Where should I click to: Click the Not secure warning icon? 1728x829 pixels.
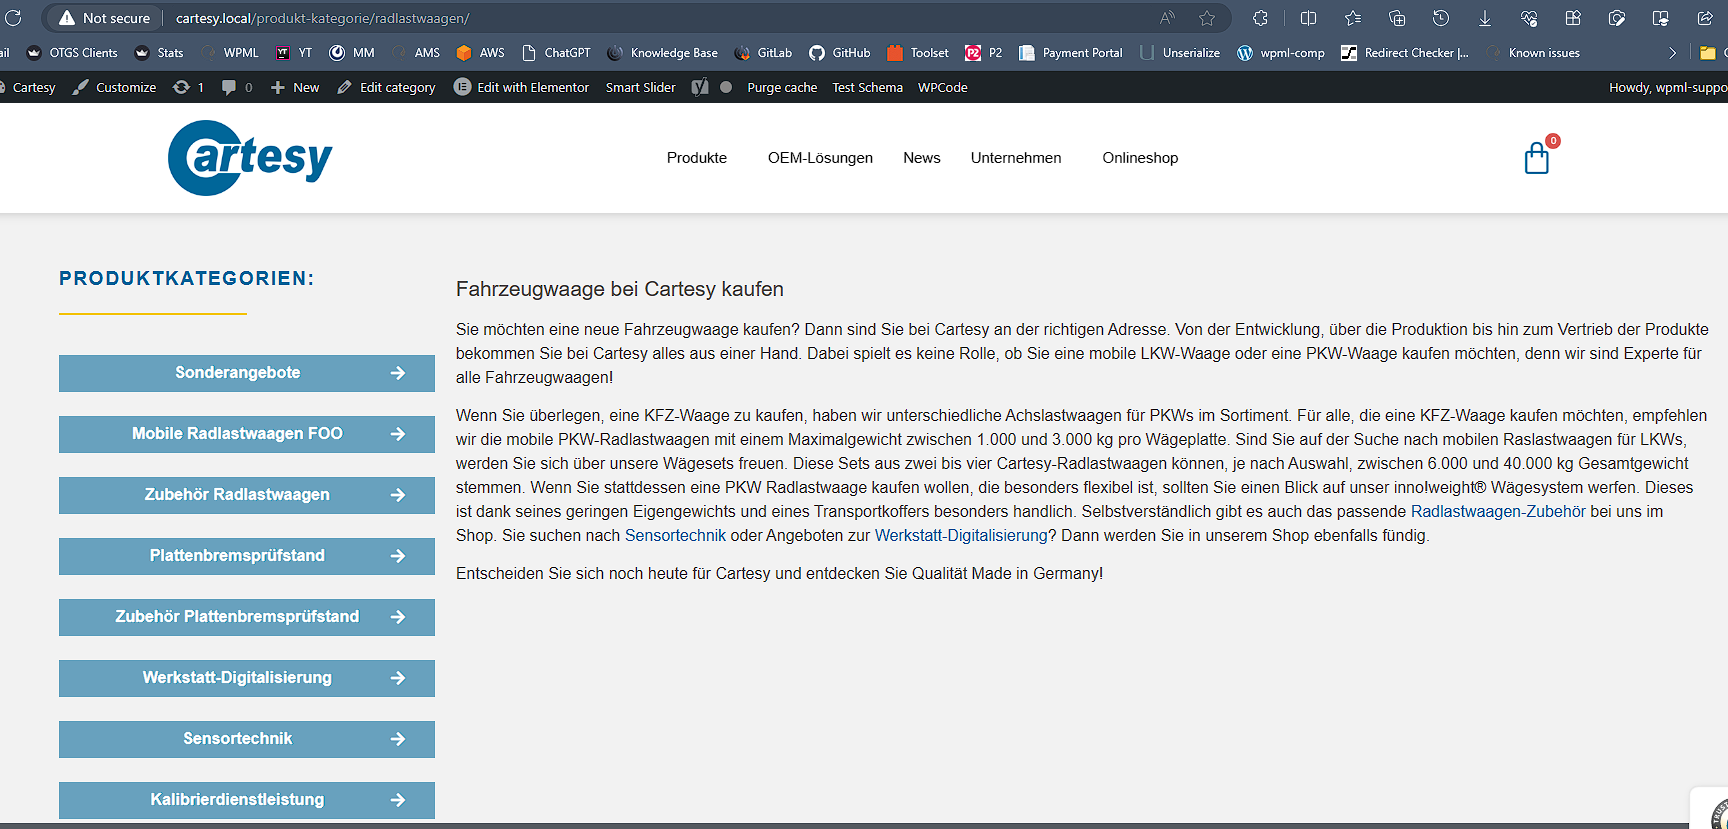pos(67,18)
